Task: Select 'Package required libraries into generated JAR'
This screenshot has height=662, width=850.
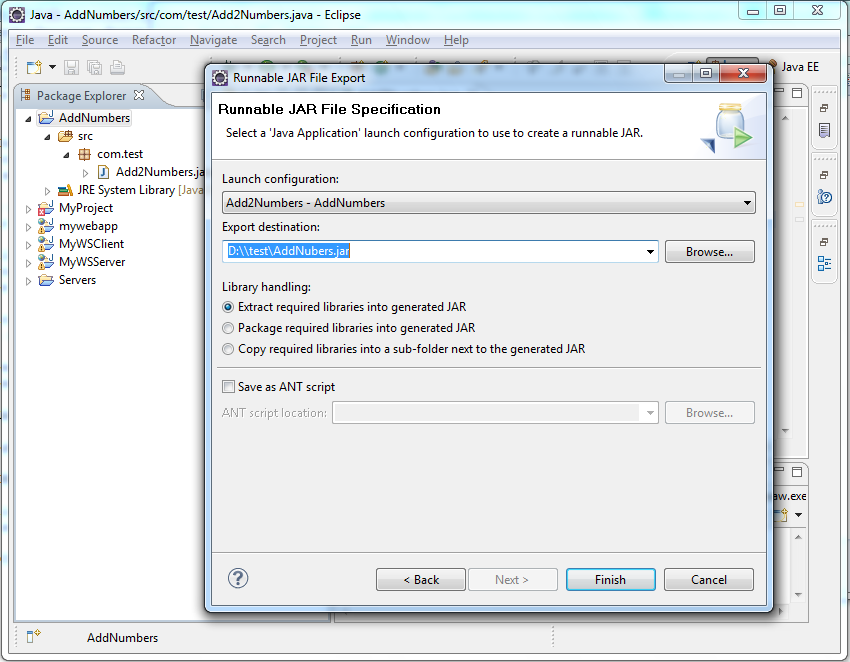Action: (x=227, y=327)
